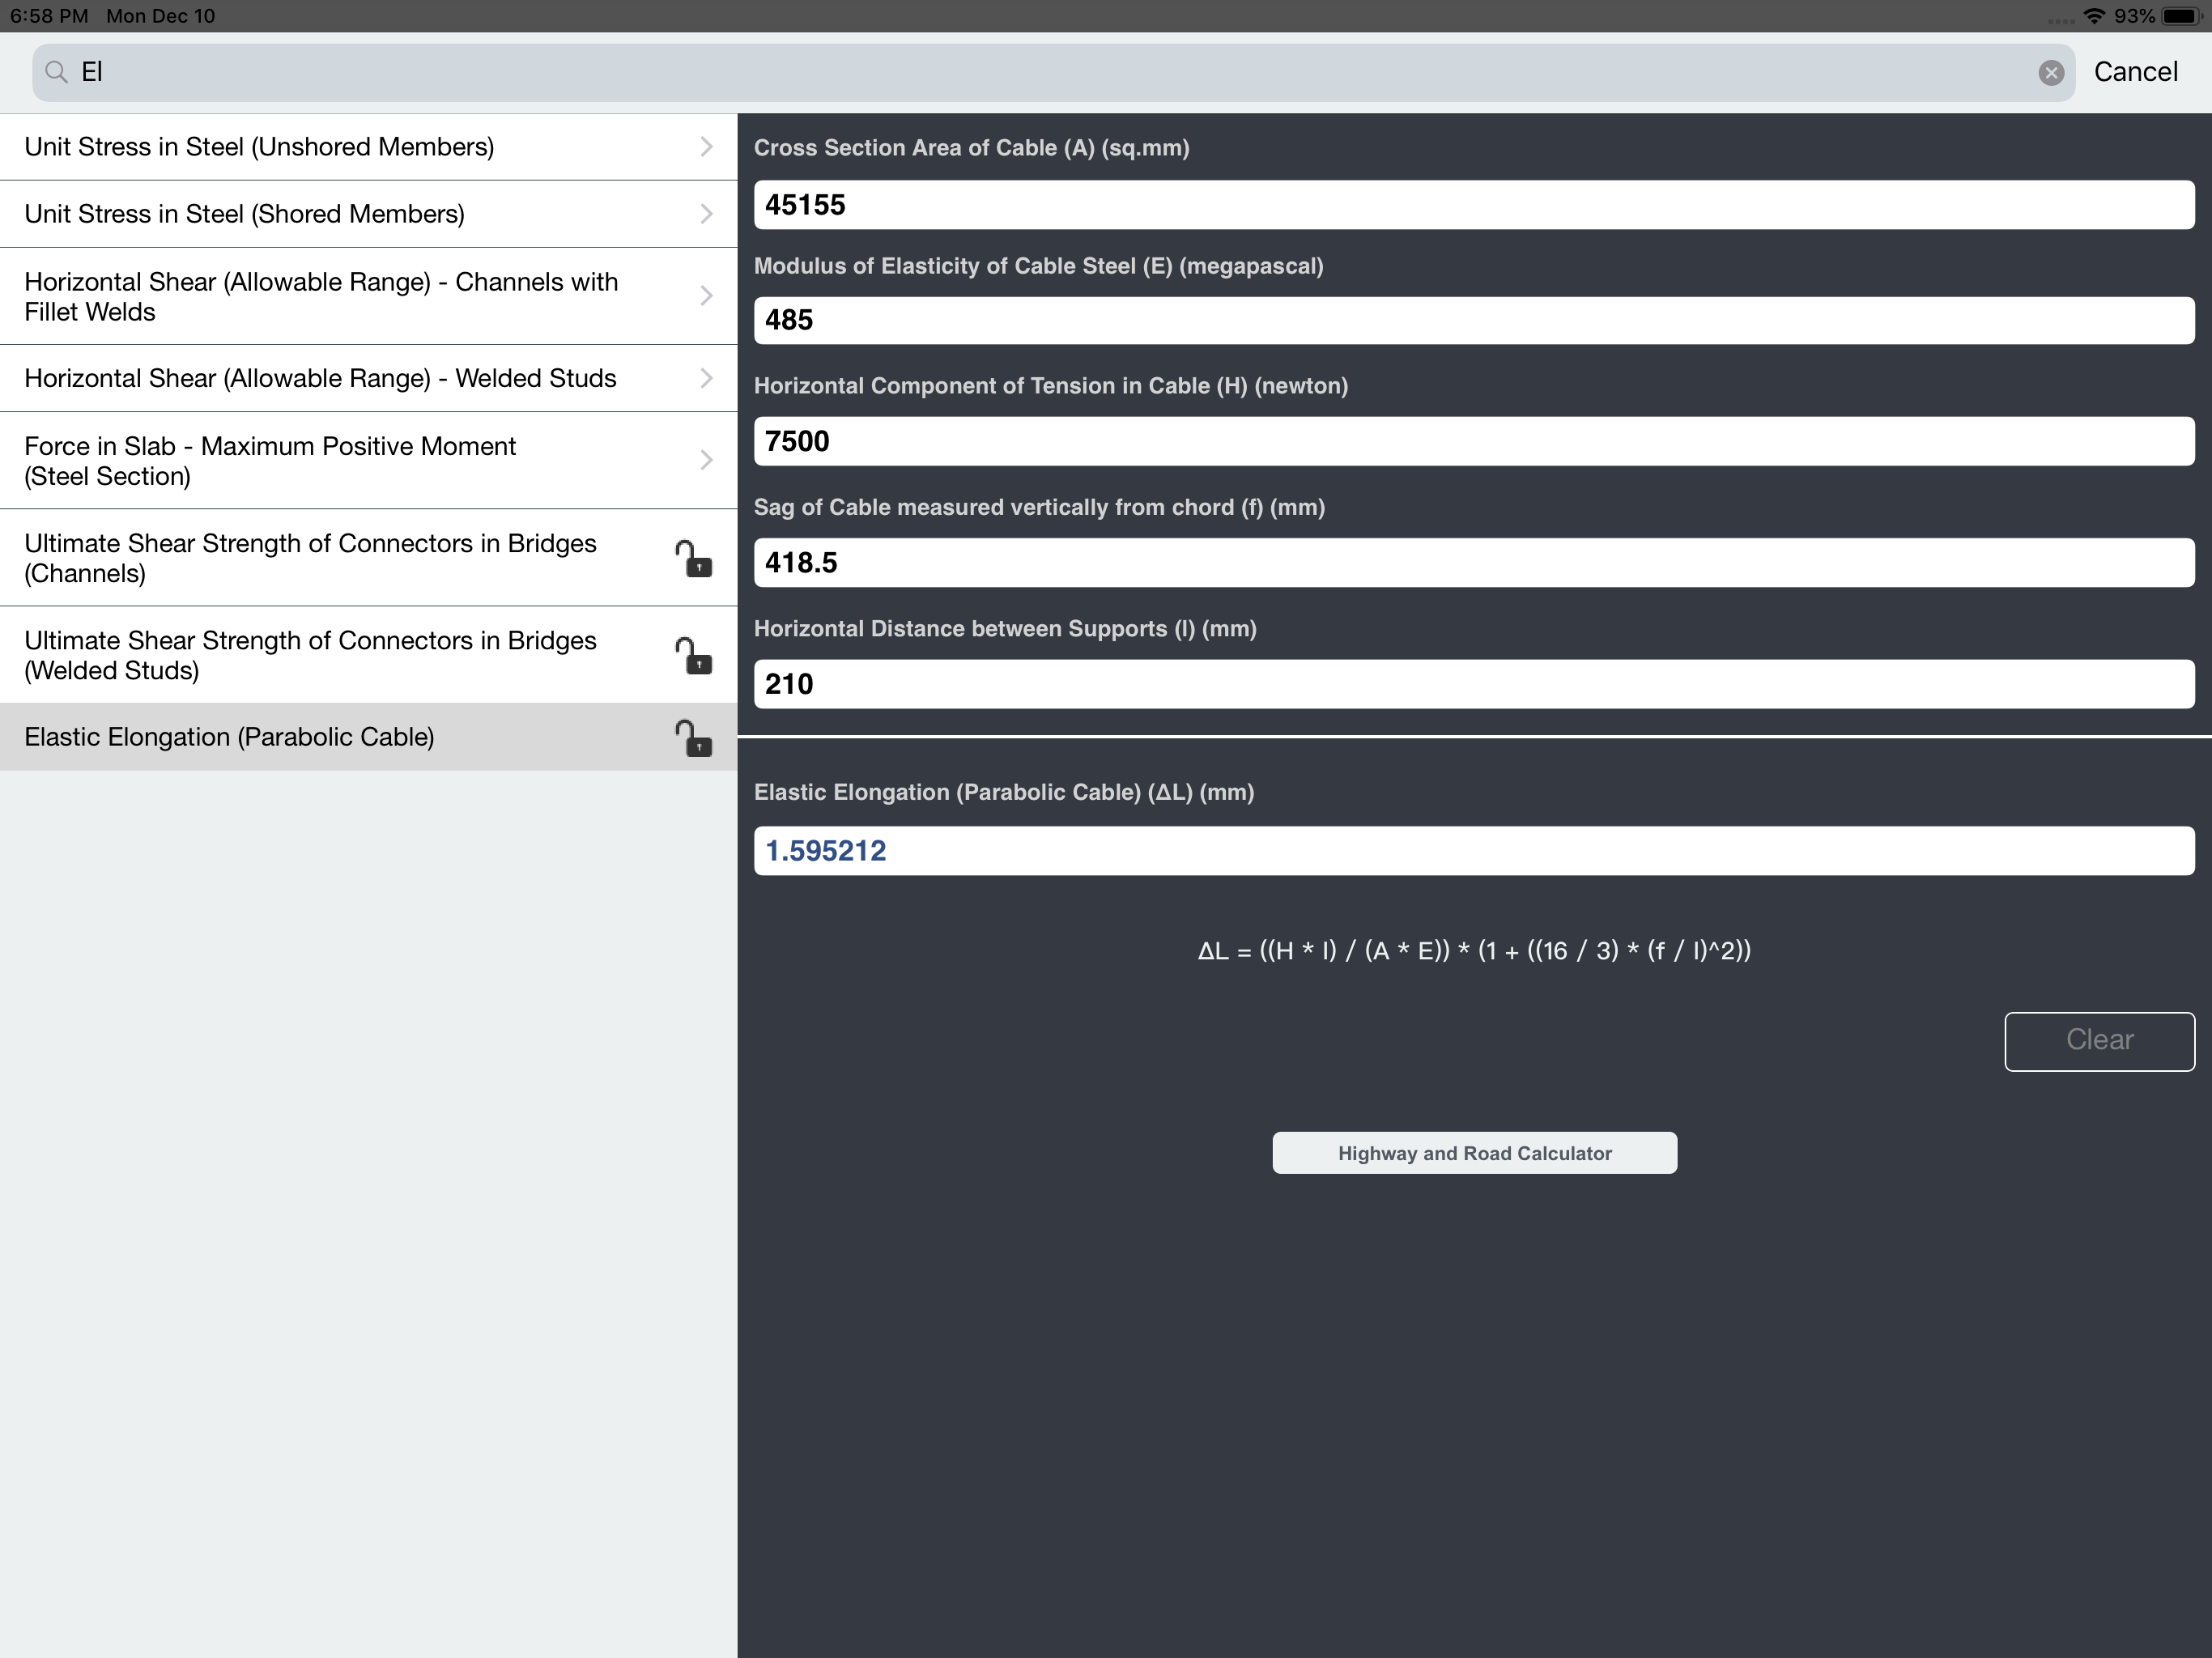Open Horizontal Shear Welded Studs chevron
Viewport: 2212px width, 1658px height.
coord(706,378)
